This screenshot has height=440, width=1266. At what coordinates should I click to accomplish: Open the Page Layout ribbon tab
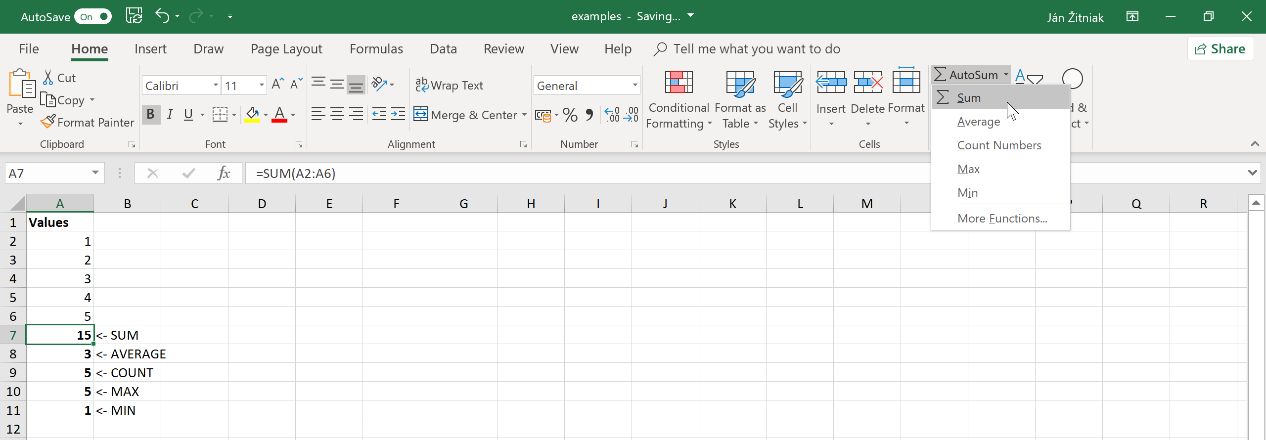pos(287,49)
